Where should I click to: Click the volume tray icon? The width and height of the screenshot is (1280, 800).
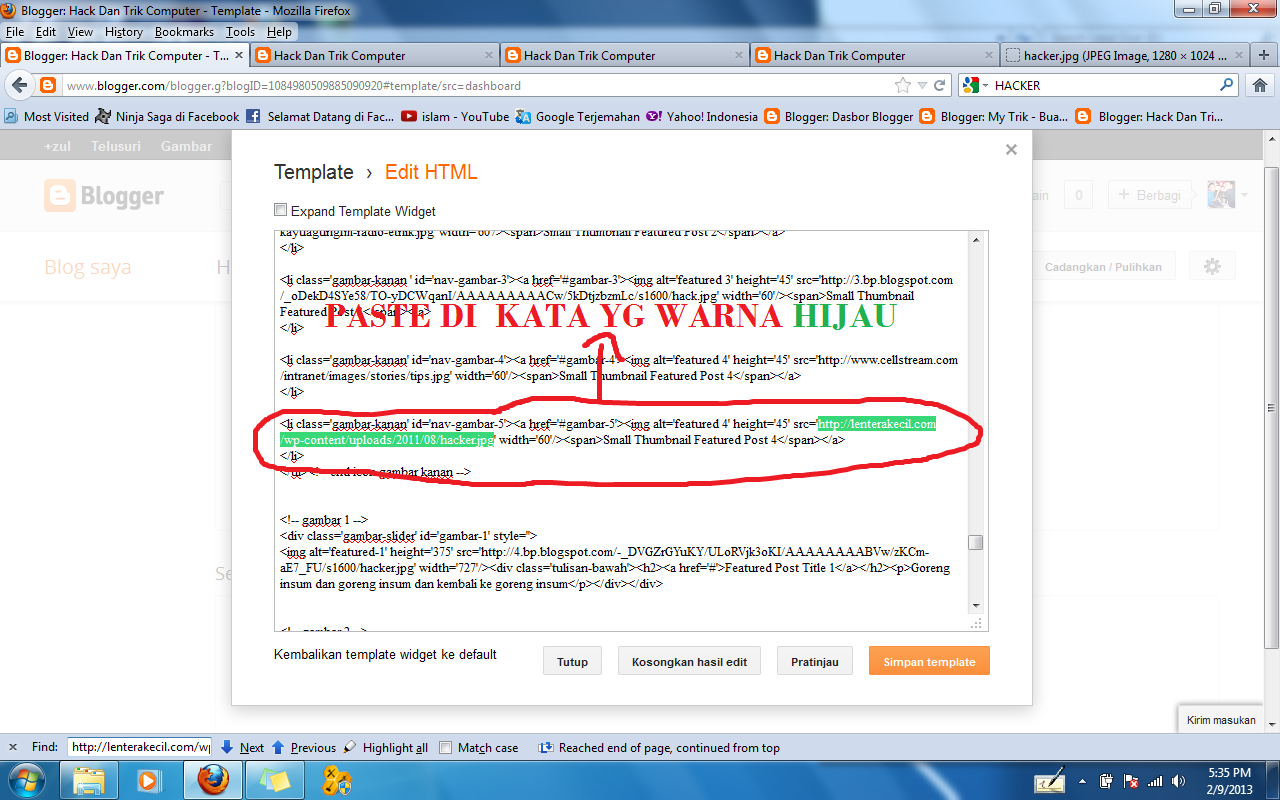pos(1178,780)
